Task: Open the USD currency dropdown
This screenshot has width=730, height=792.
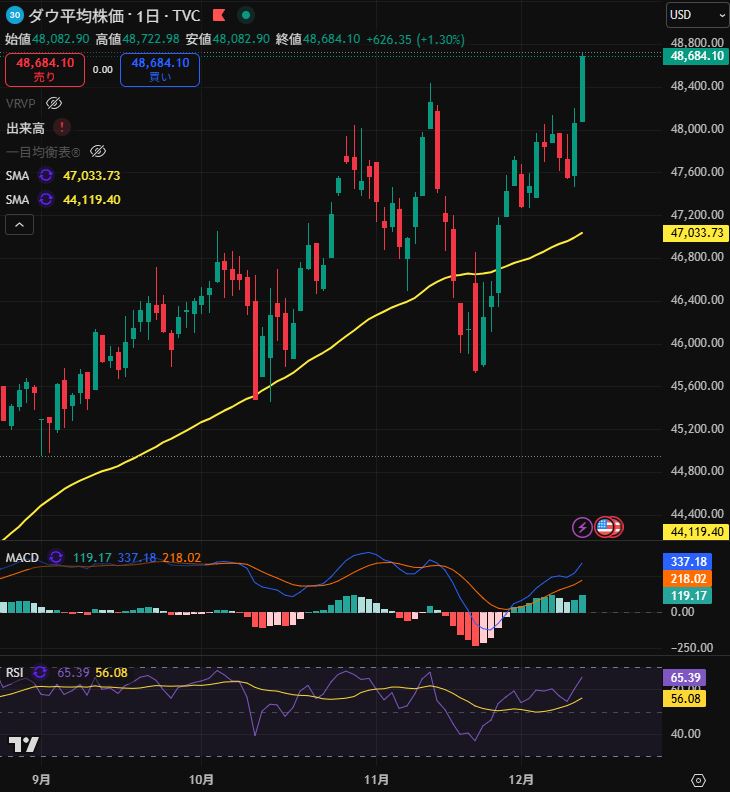Action: (697, 15)
